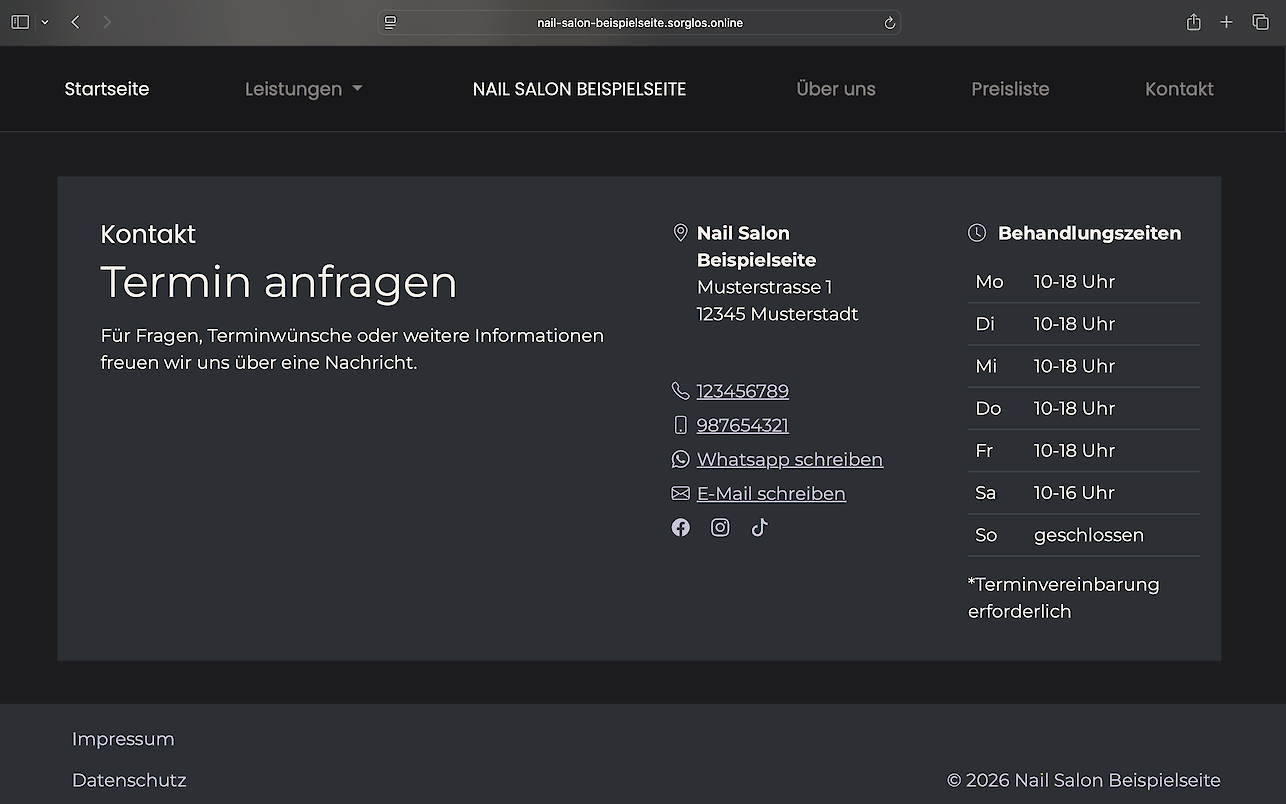Click the E-Mail schreiben link
Viewport: 1286px width, 804px height.
tap(771, 493)
